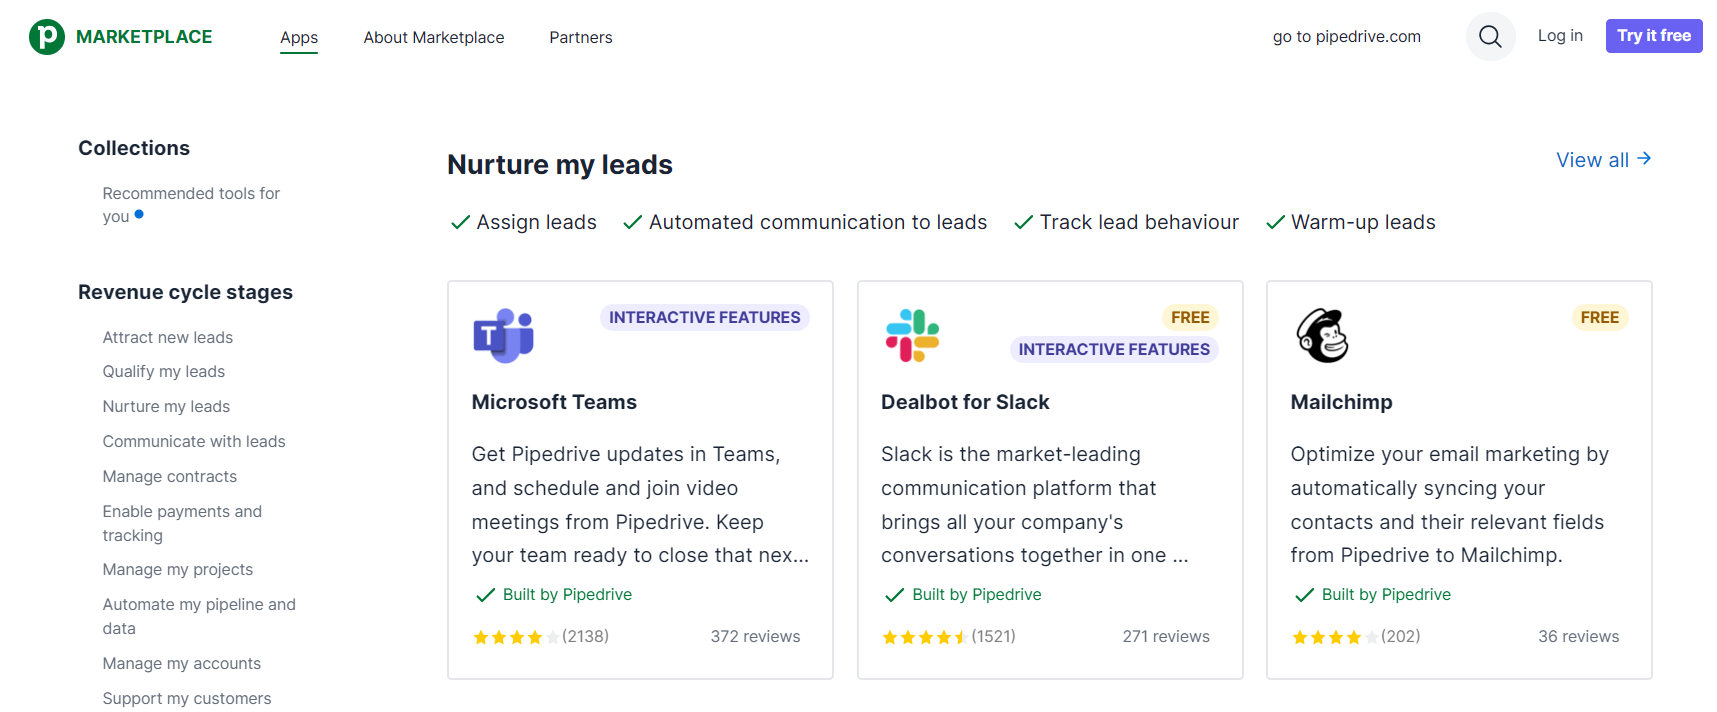This screenshot has height=712, width=1717.
Task: Click the Mailchimp monkey icon
Action: [x=1322, y=336]
